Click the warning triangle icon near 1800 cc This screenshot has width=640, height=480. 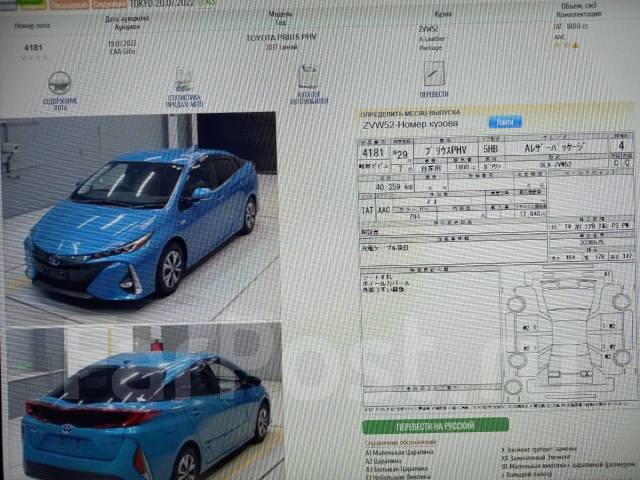click(576, 45)
